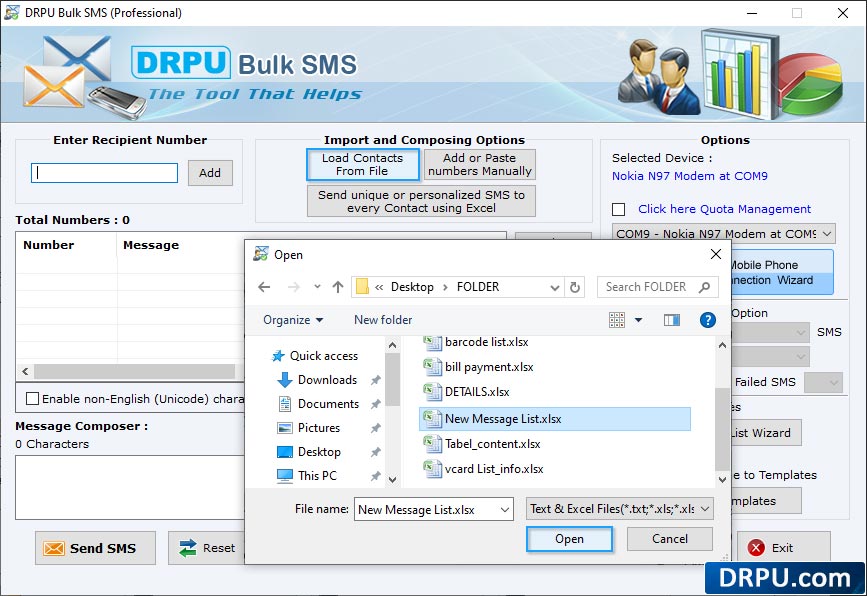
Task: Click the recipient number input field
Action: coord(105,173)
